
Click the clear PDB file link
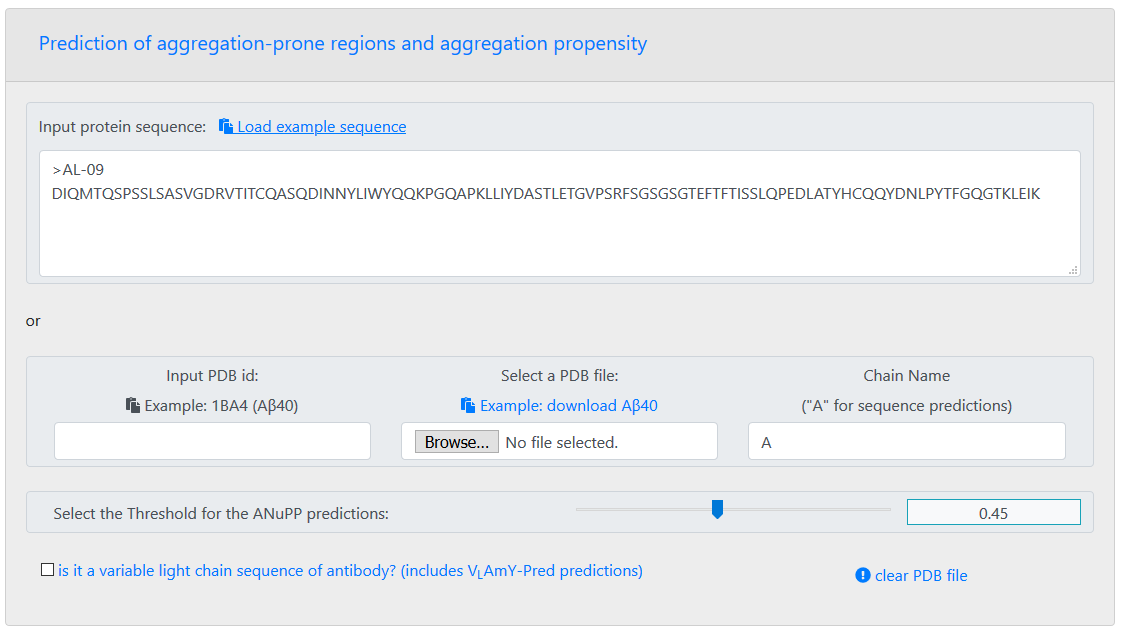point(921,576)
